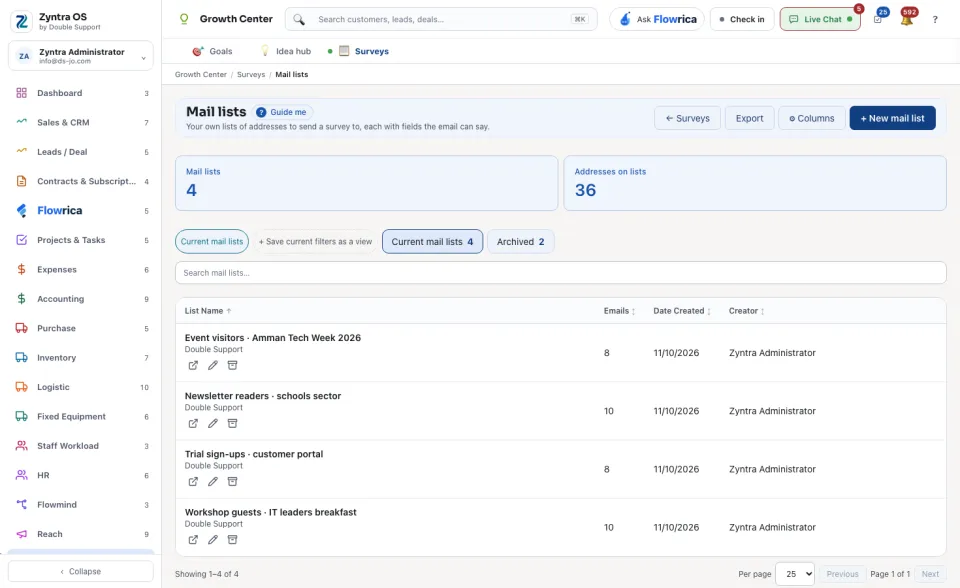
Task: Click the Next page button
Action: (x=930, y=574)
